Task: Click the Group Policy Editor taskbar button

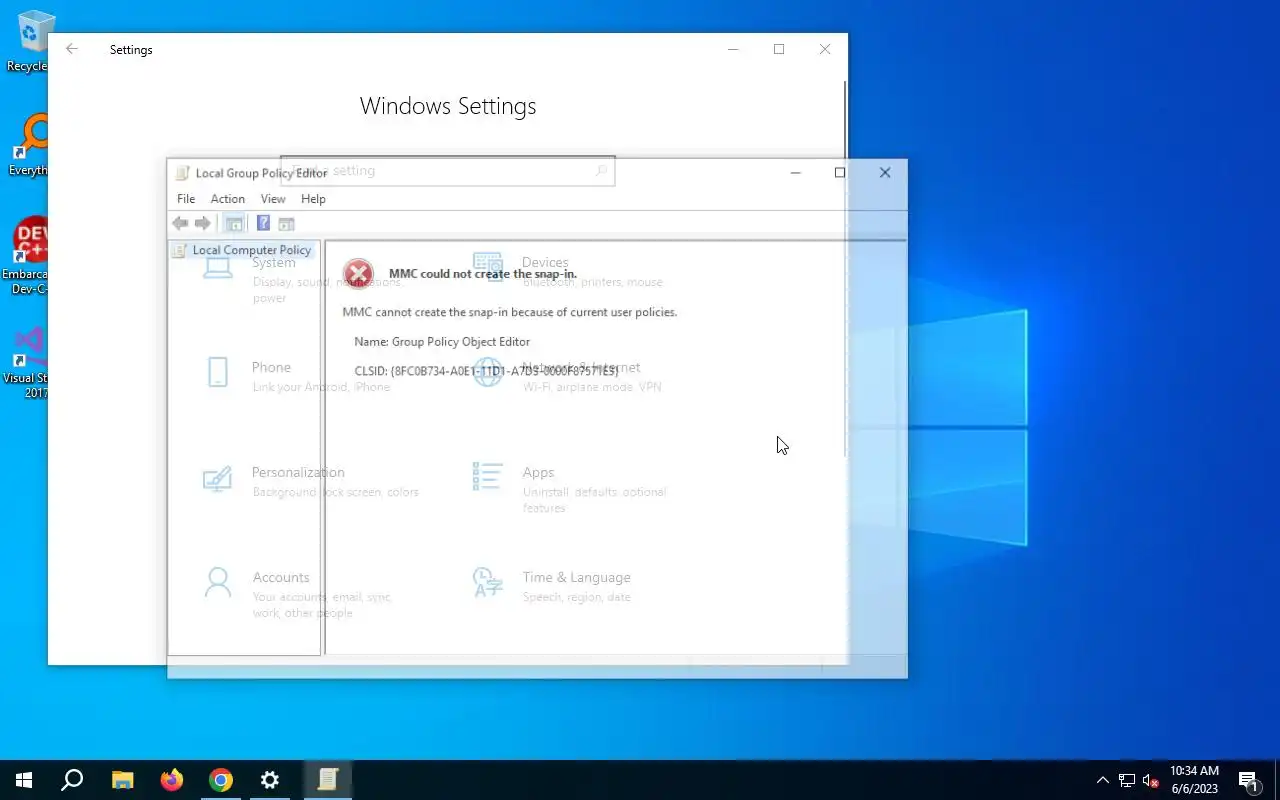Action: pos(328,780)
